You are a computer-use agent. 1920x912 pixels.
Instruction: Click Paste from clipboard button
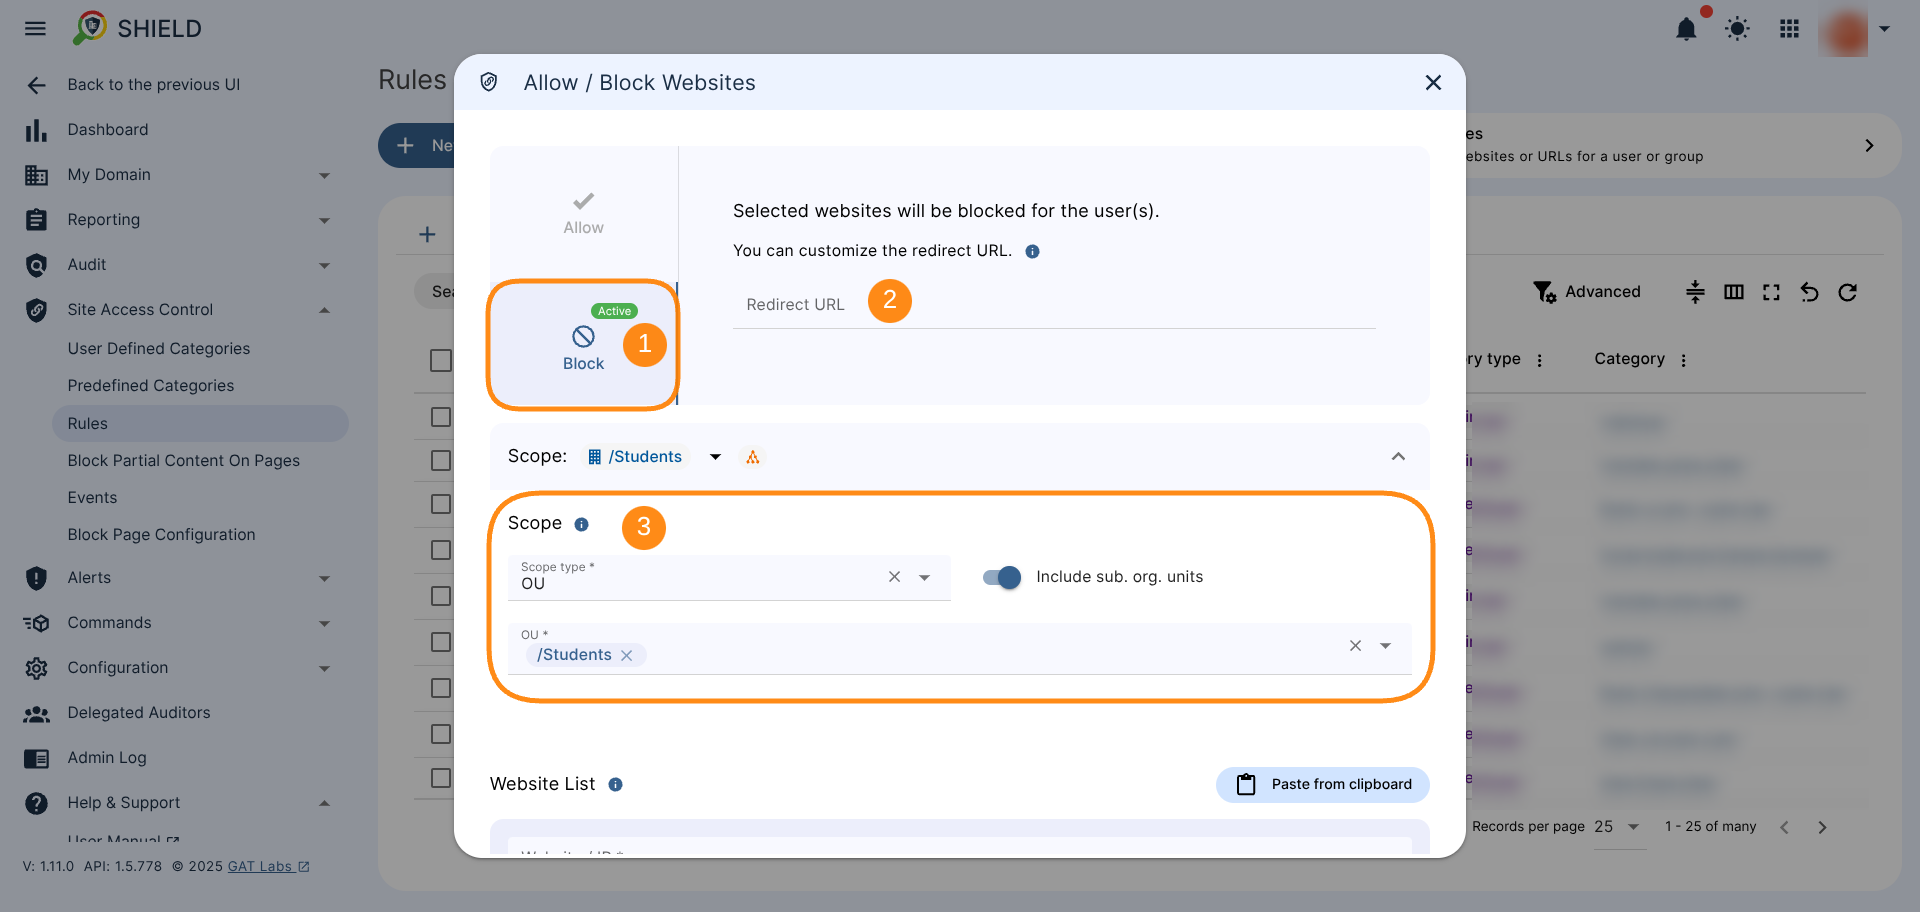tap(1322, 785)
